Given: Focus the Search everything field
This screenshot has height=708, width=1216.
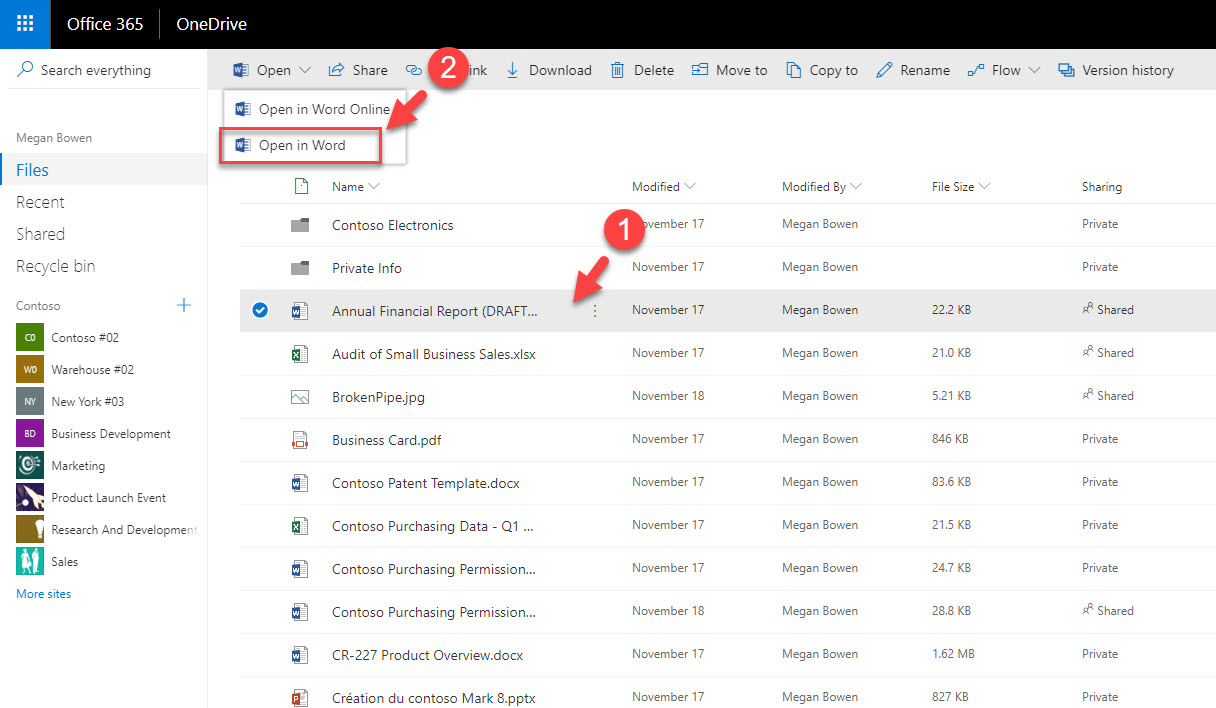Looking at the screenshot, I should [104, 70].
